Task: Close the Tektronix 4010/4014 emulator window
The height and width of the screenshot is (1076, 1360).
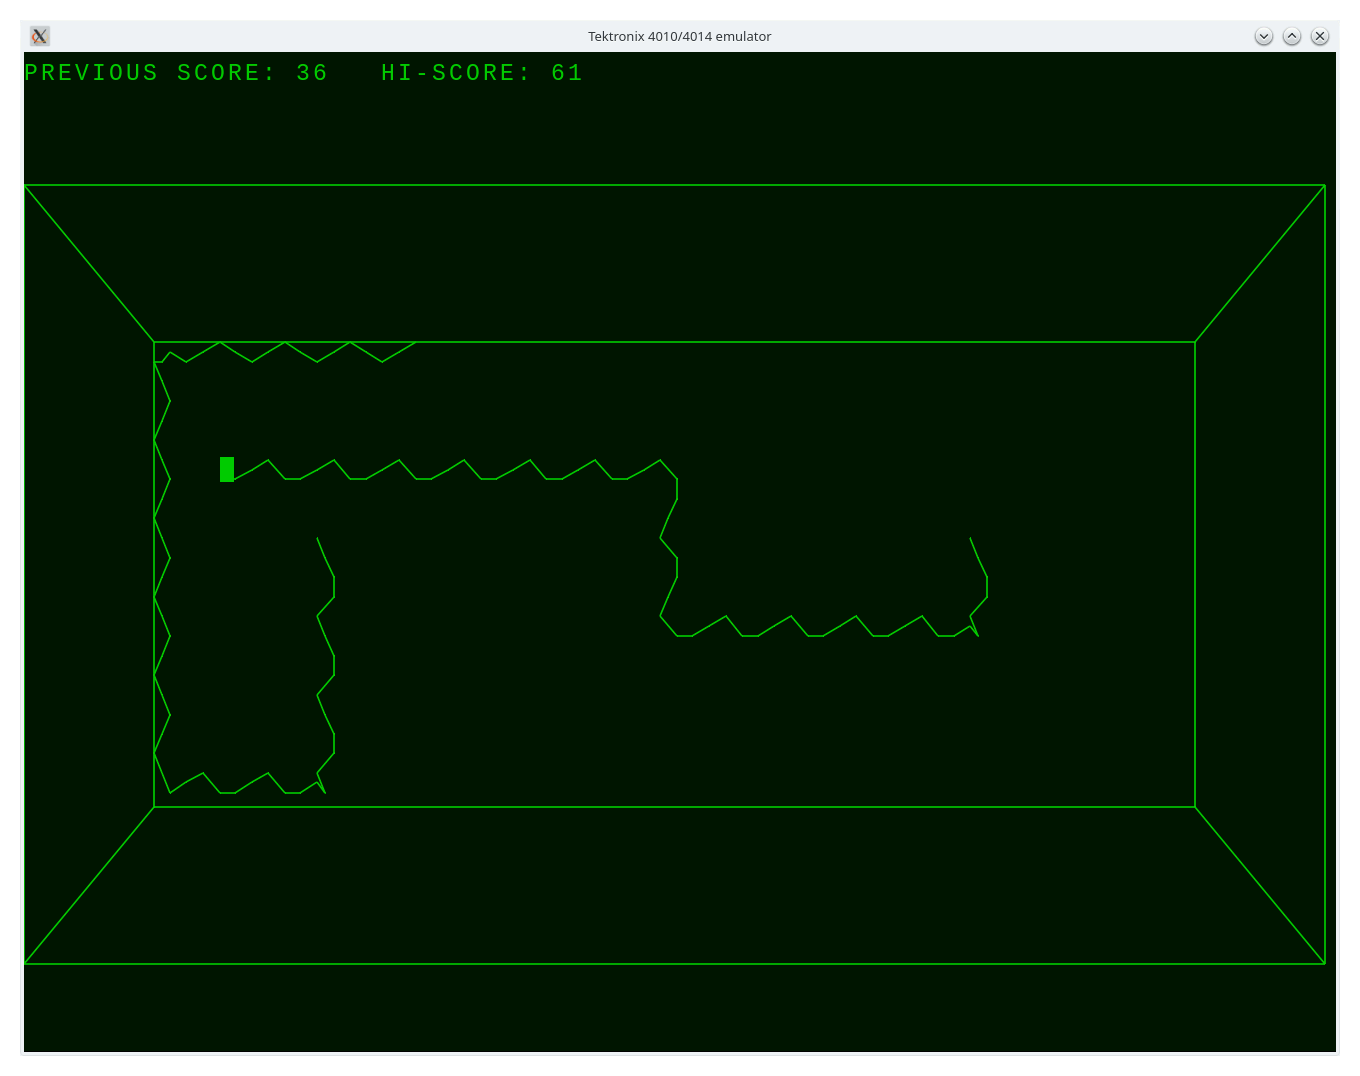Action: [1320, 36]
